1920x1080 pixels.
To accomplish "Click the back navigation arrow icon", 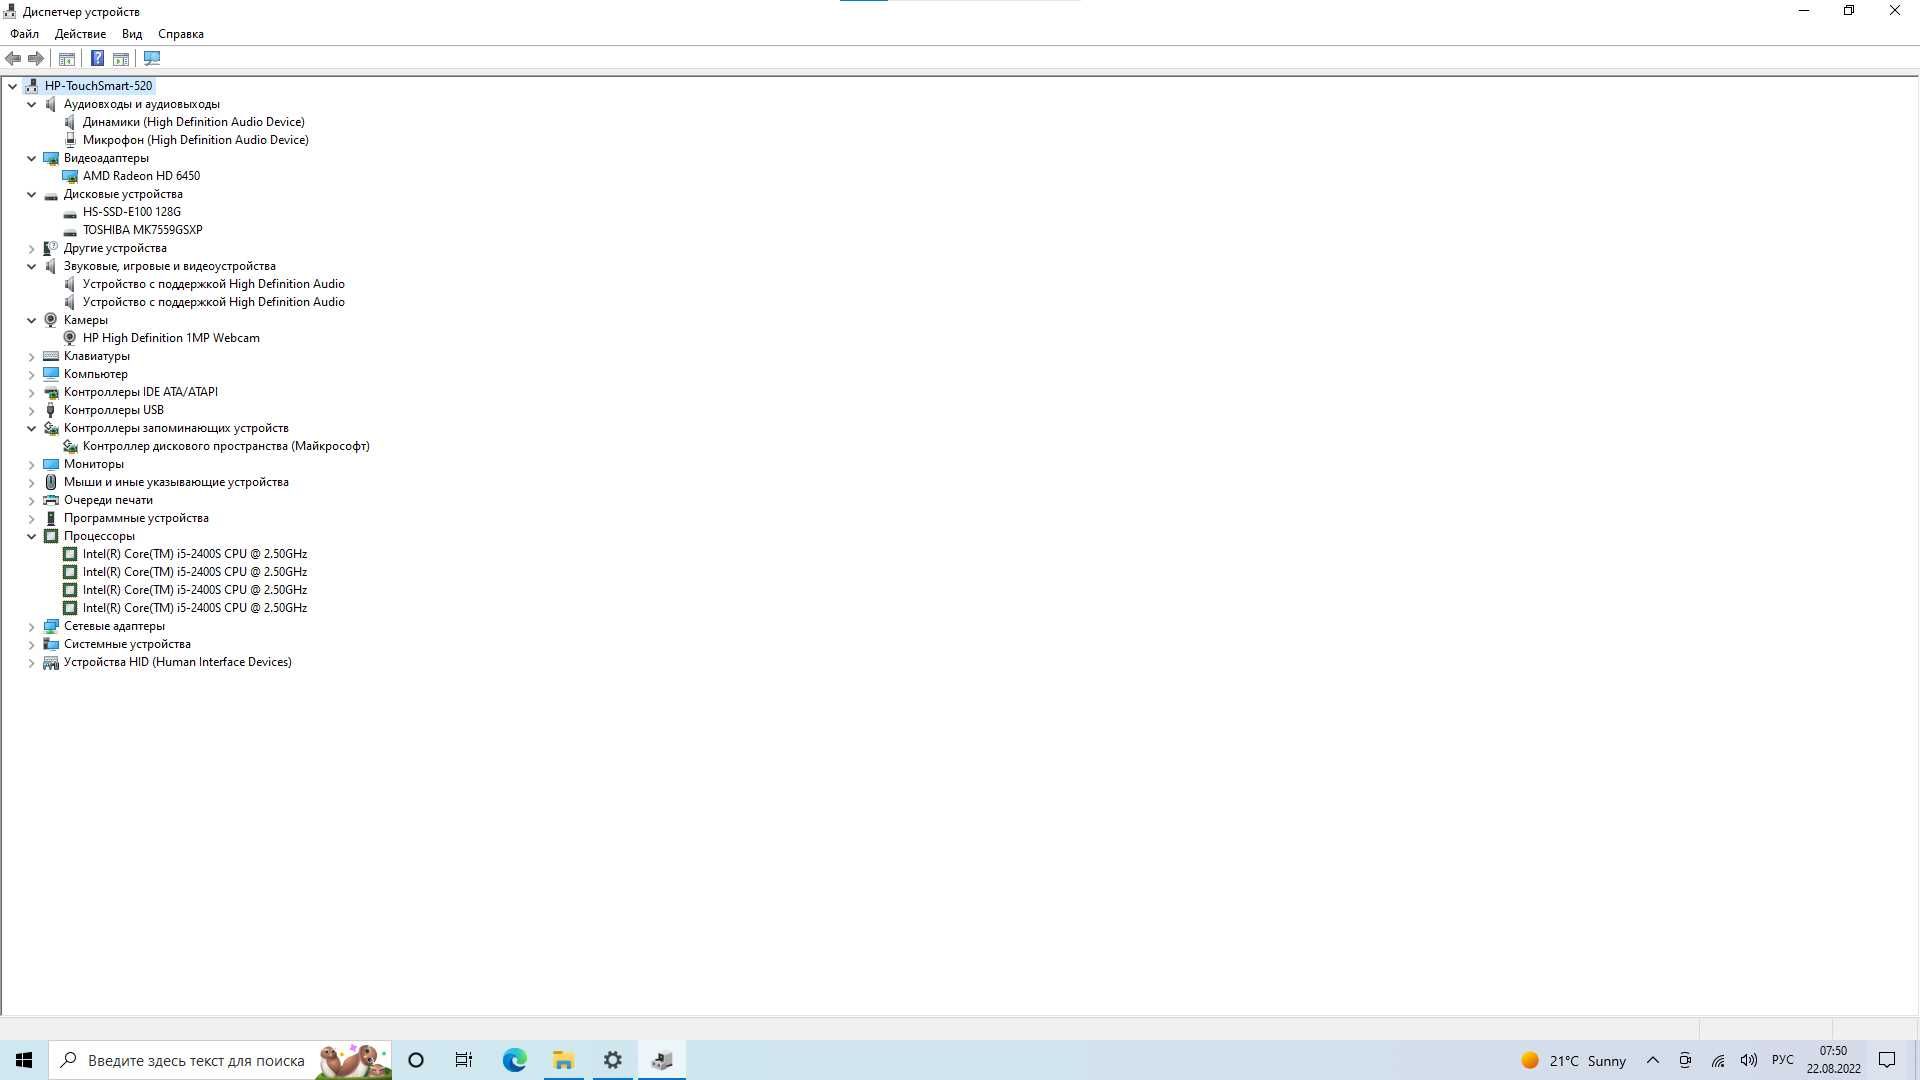I will (13, 58).
